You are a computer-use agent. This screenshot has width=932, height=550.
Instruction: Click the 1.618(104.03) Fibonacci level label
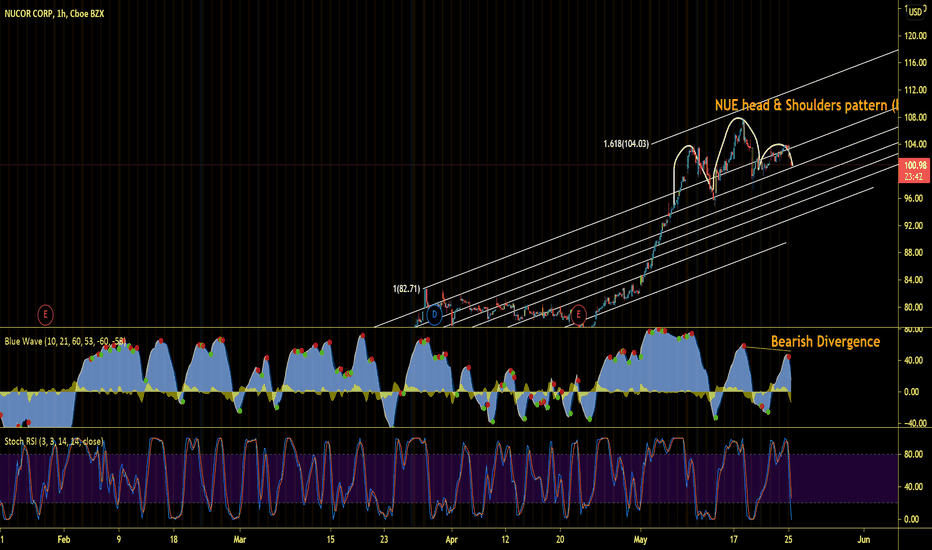[626, 144]
